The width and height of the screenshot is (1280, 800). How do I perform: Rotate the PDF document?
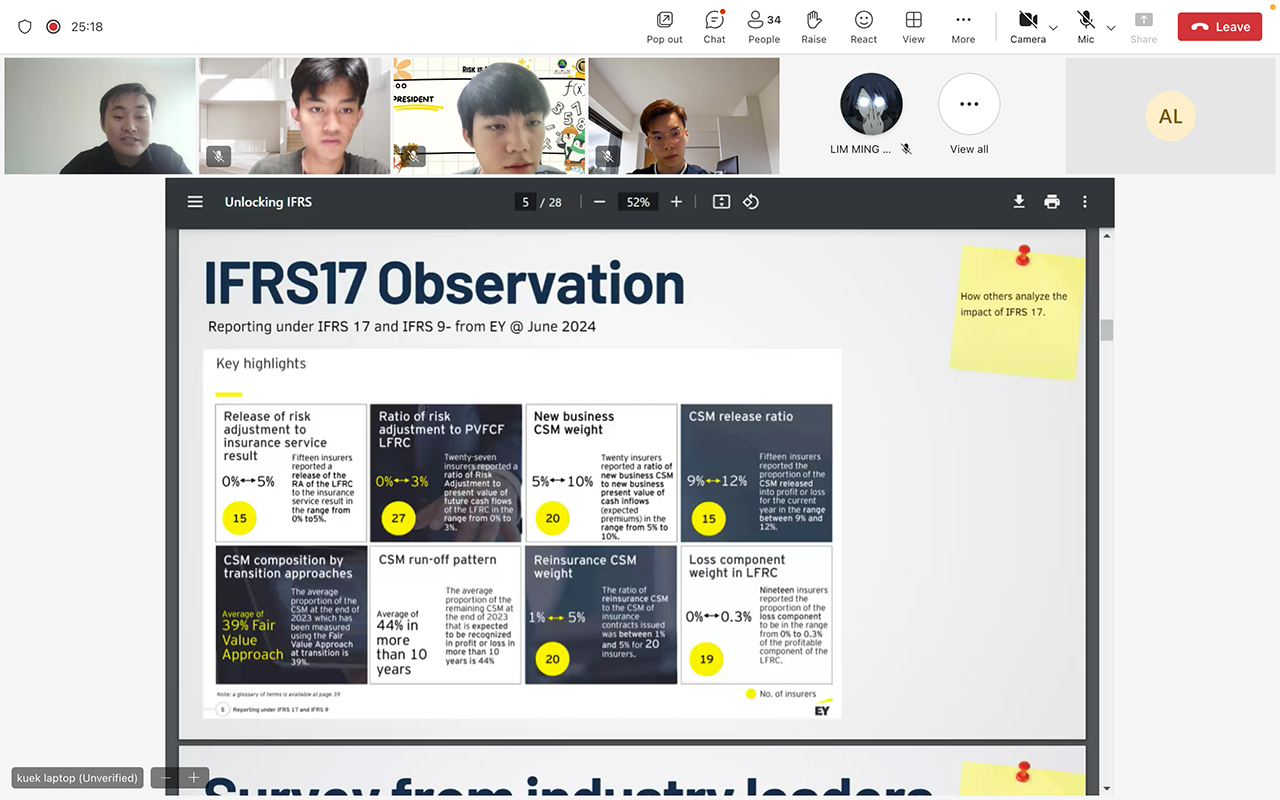coord(751,202)
